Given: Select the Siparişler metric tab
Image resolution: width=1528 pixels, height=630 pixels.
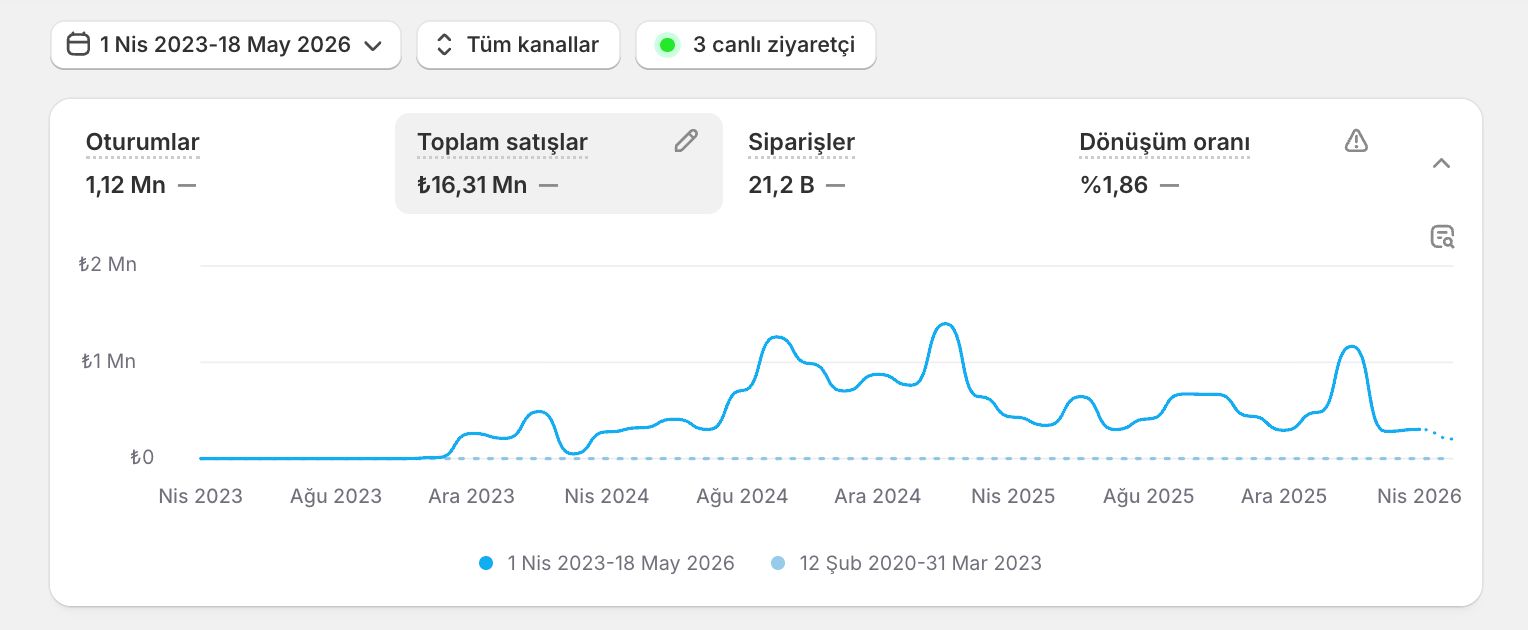Looking at the screenshot, I should [889, 163].
